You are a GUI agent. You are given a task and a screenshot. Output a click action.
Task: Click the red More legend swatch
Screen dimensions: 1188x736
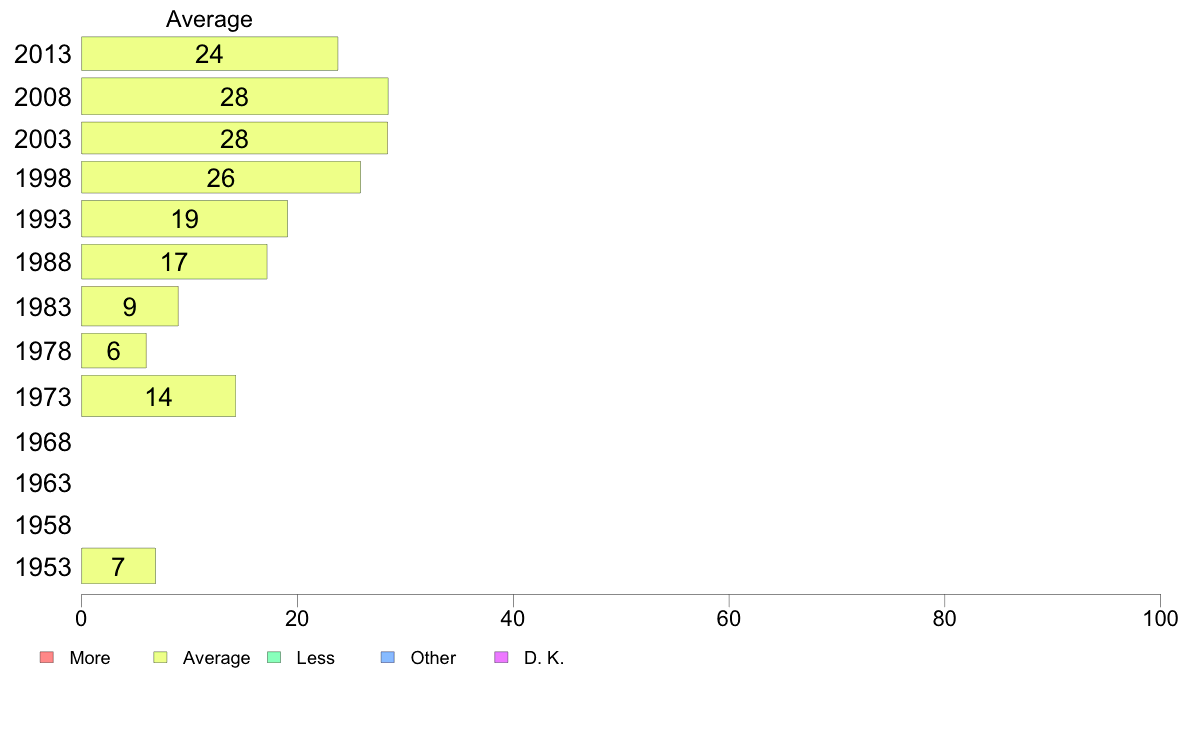click(x=46, y=657)
